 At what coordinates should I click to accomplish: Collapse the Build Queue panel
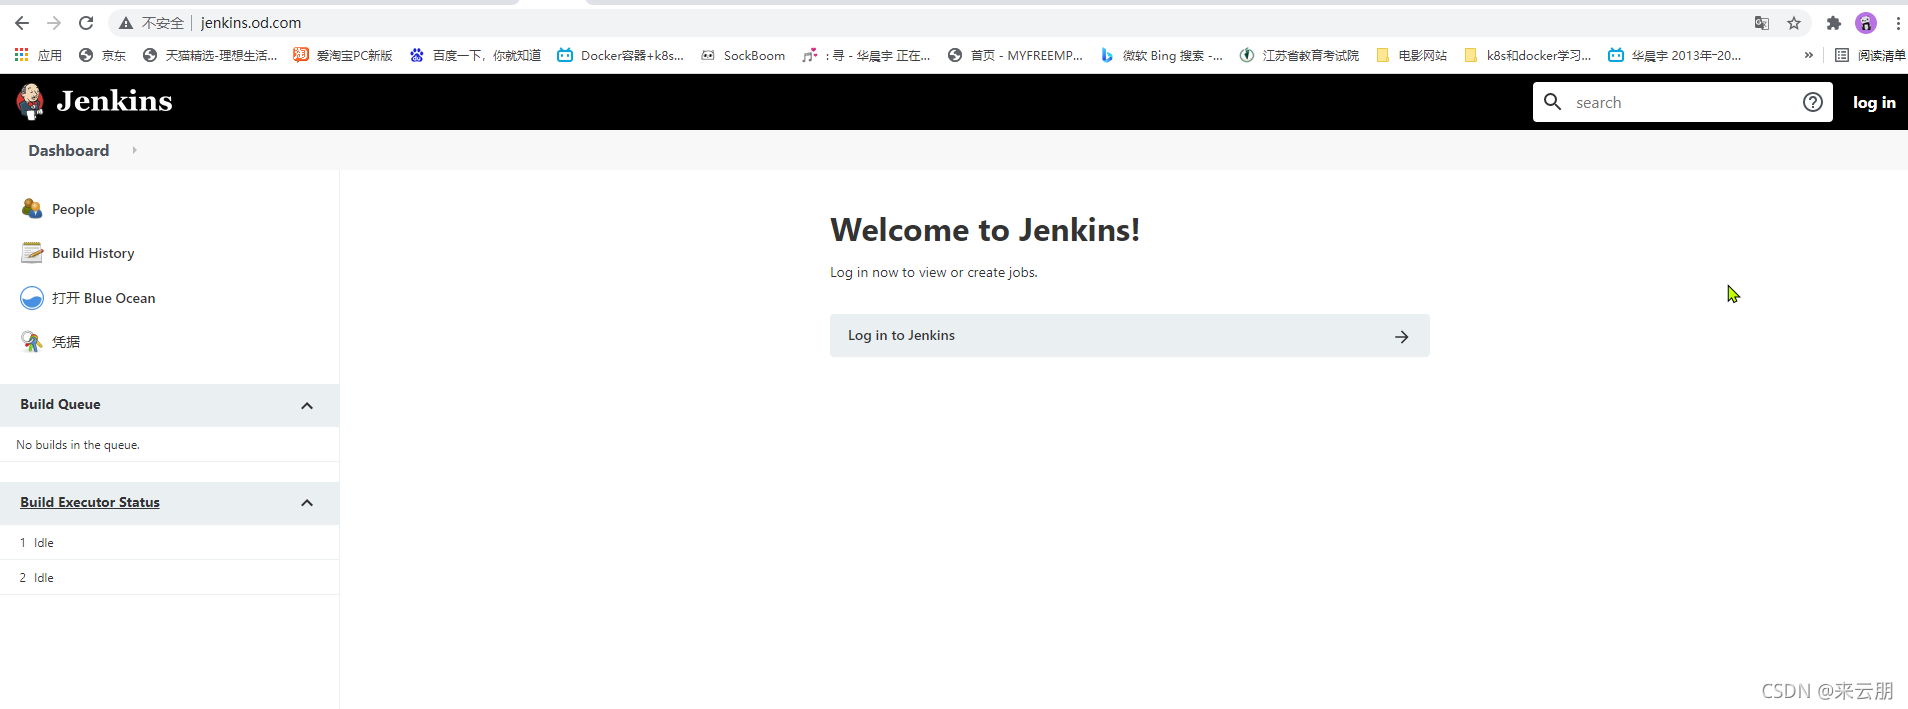tap(307, 405)
